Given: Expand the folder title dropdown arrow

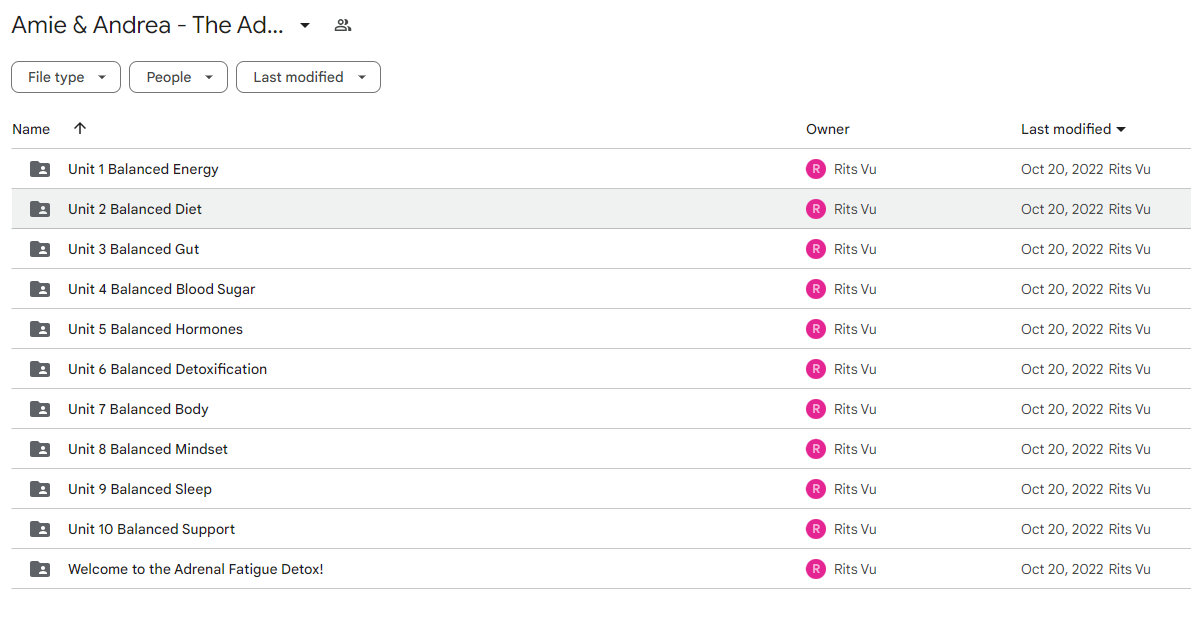Looking at the screenshot, I should point(305,25).
